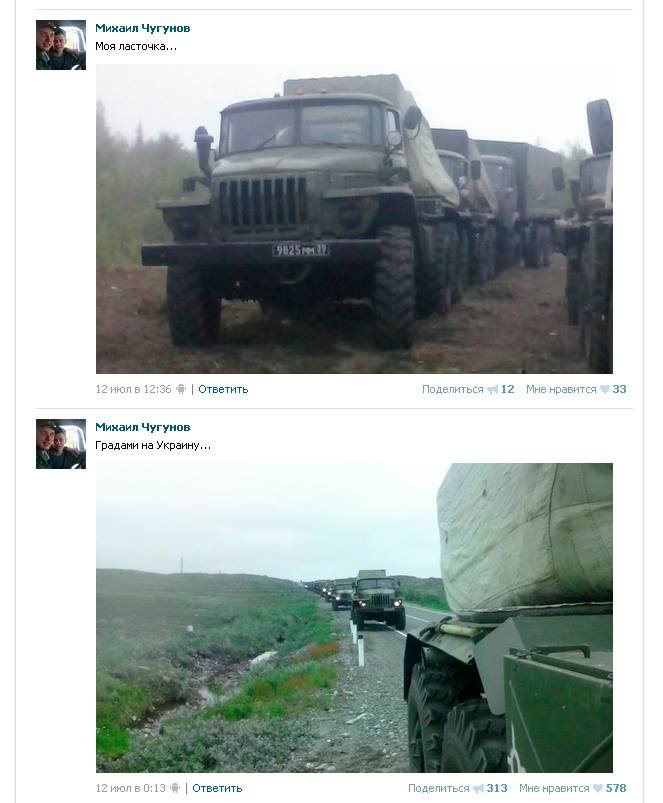Image resolution: width=663 pixels, height=803 pixels.
Task: Open the 12 июл в 0:13 timestamp
Action: pyautogui.click(x=131, y=788)
